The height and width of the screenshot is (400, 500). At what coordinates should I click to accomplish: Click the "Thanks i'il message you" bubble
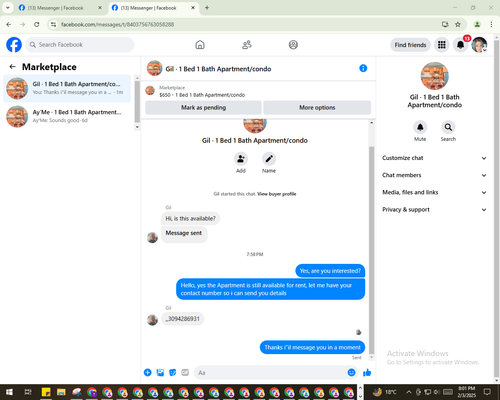coord(312,347)
